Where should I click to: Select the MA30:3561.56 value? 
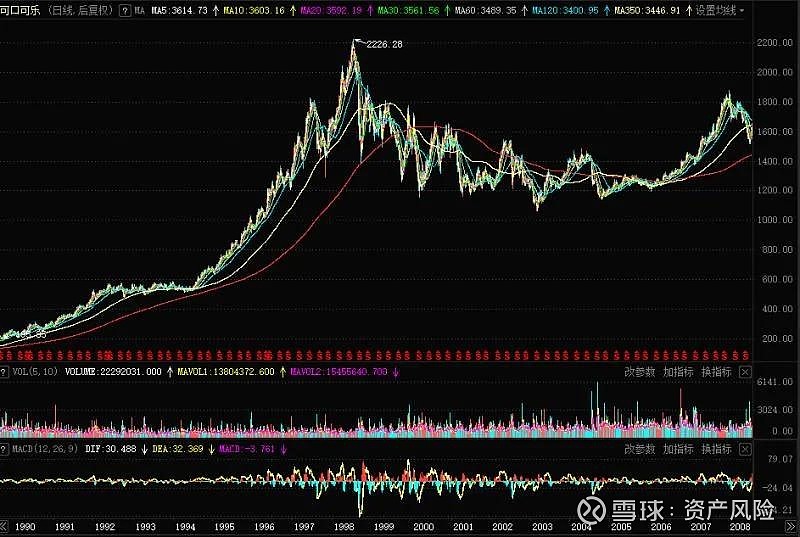408,10
